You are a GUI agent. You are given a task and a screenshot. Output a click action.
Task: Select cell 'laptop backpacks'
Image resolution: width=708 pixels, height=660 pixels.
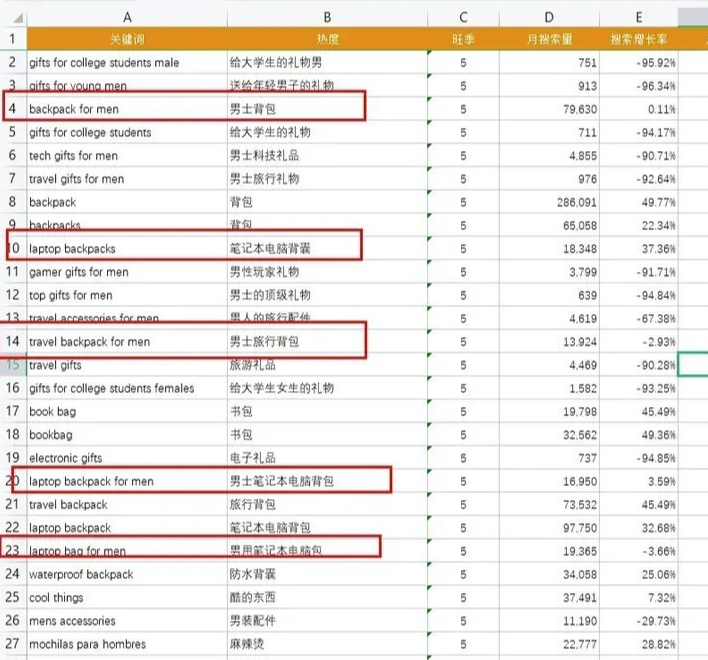coord(127,248)
